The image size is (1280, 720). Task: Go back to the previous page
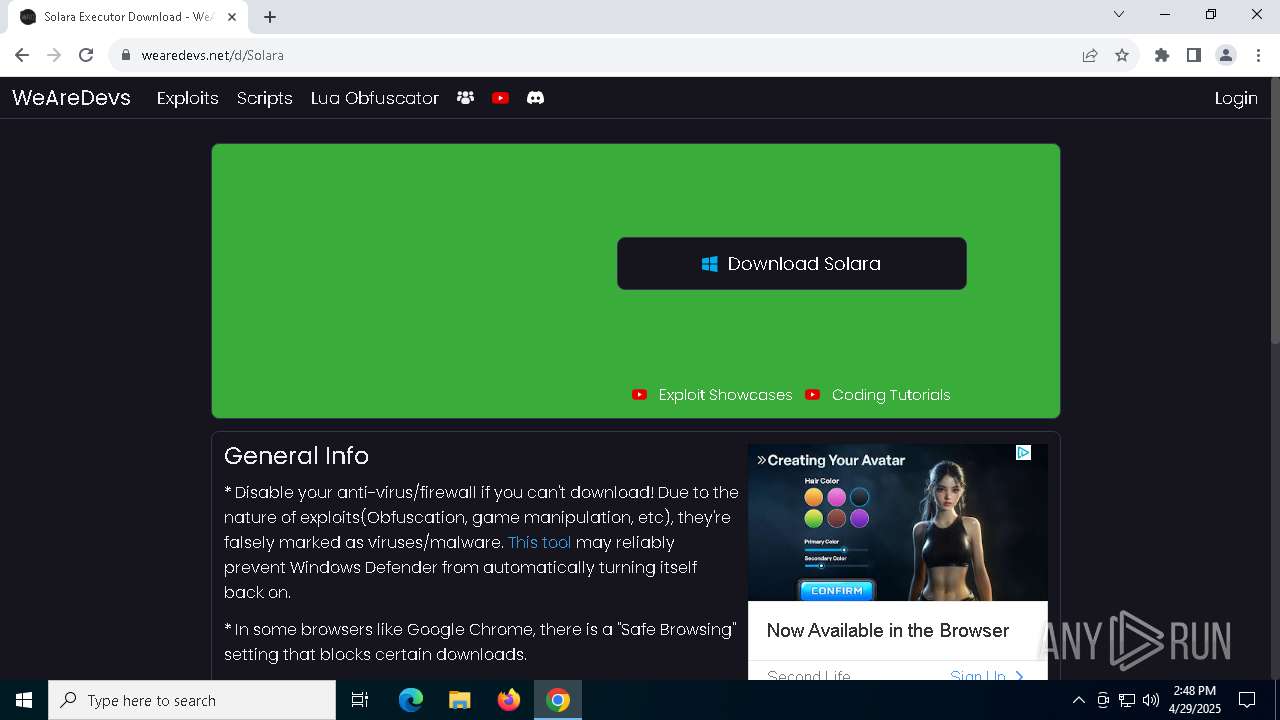click(22, 55)
